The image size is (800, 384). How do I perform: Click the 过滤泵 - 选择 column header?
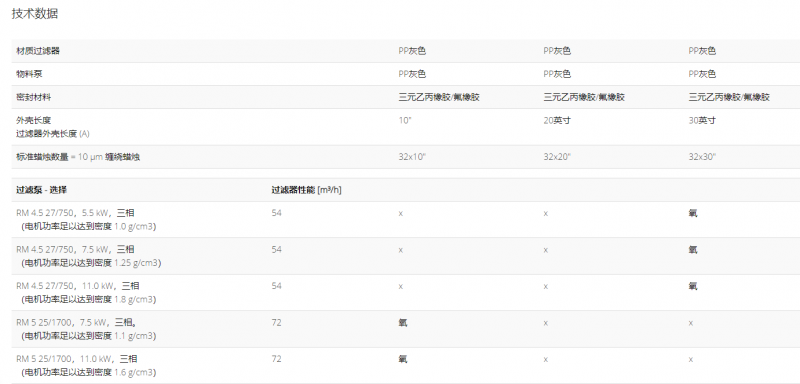tap(41, 190)
